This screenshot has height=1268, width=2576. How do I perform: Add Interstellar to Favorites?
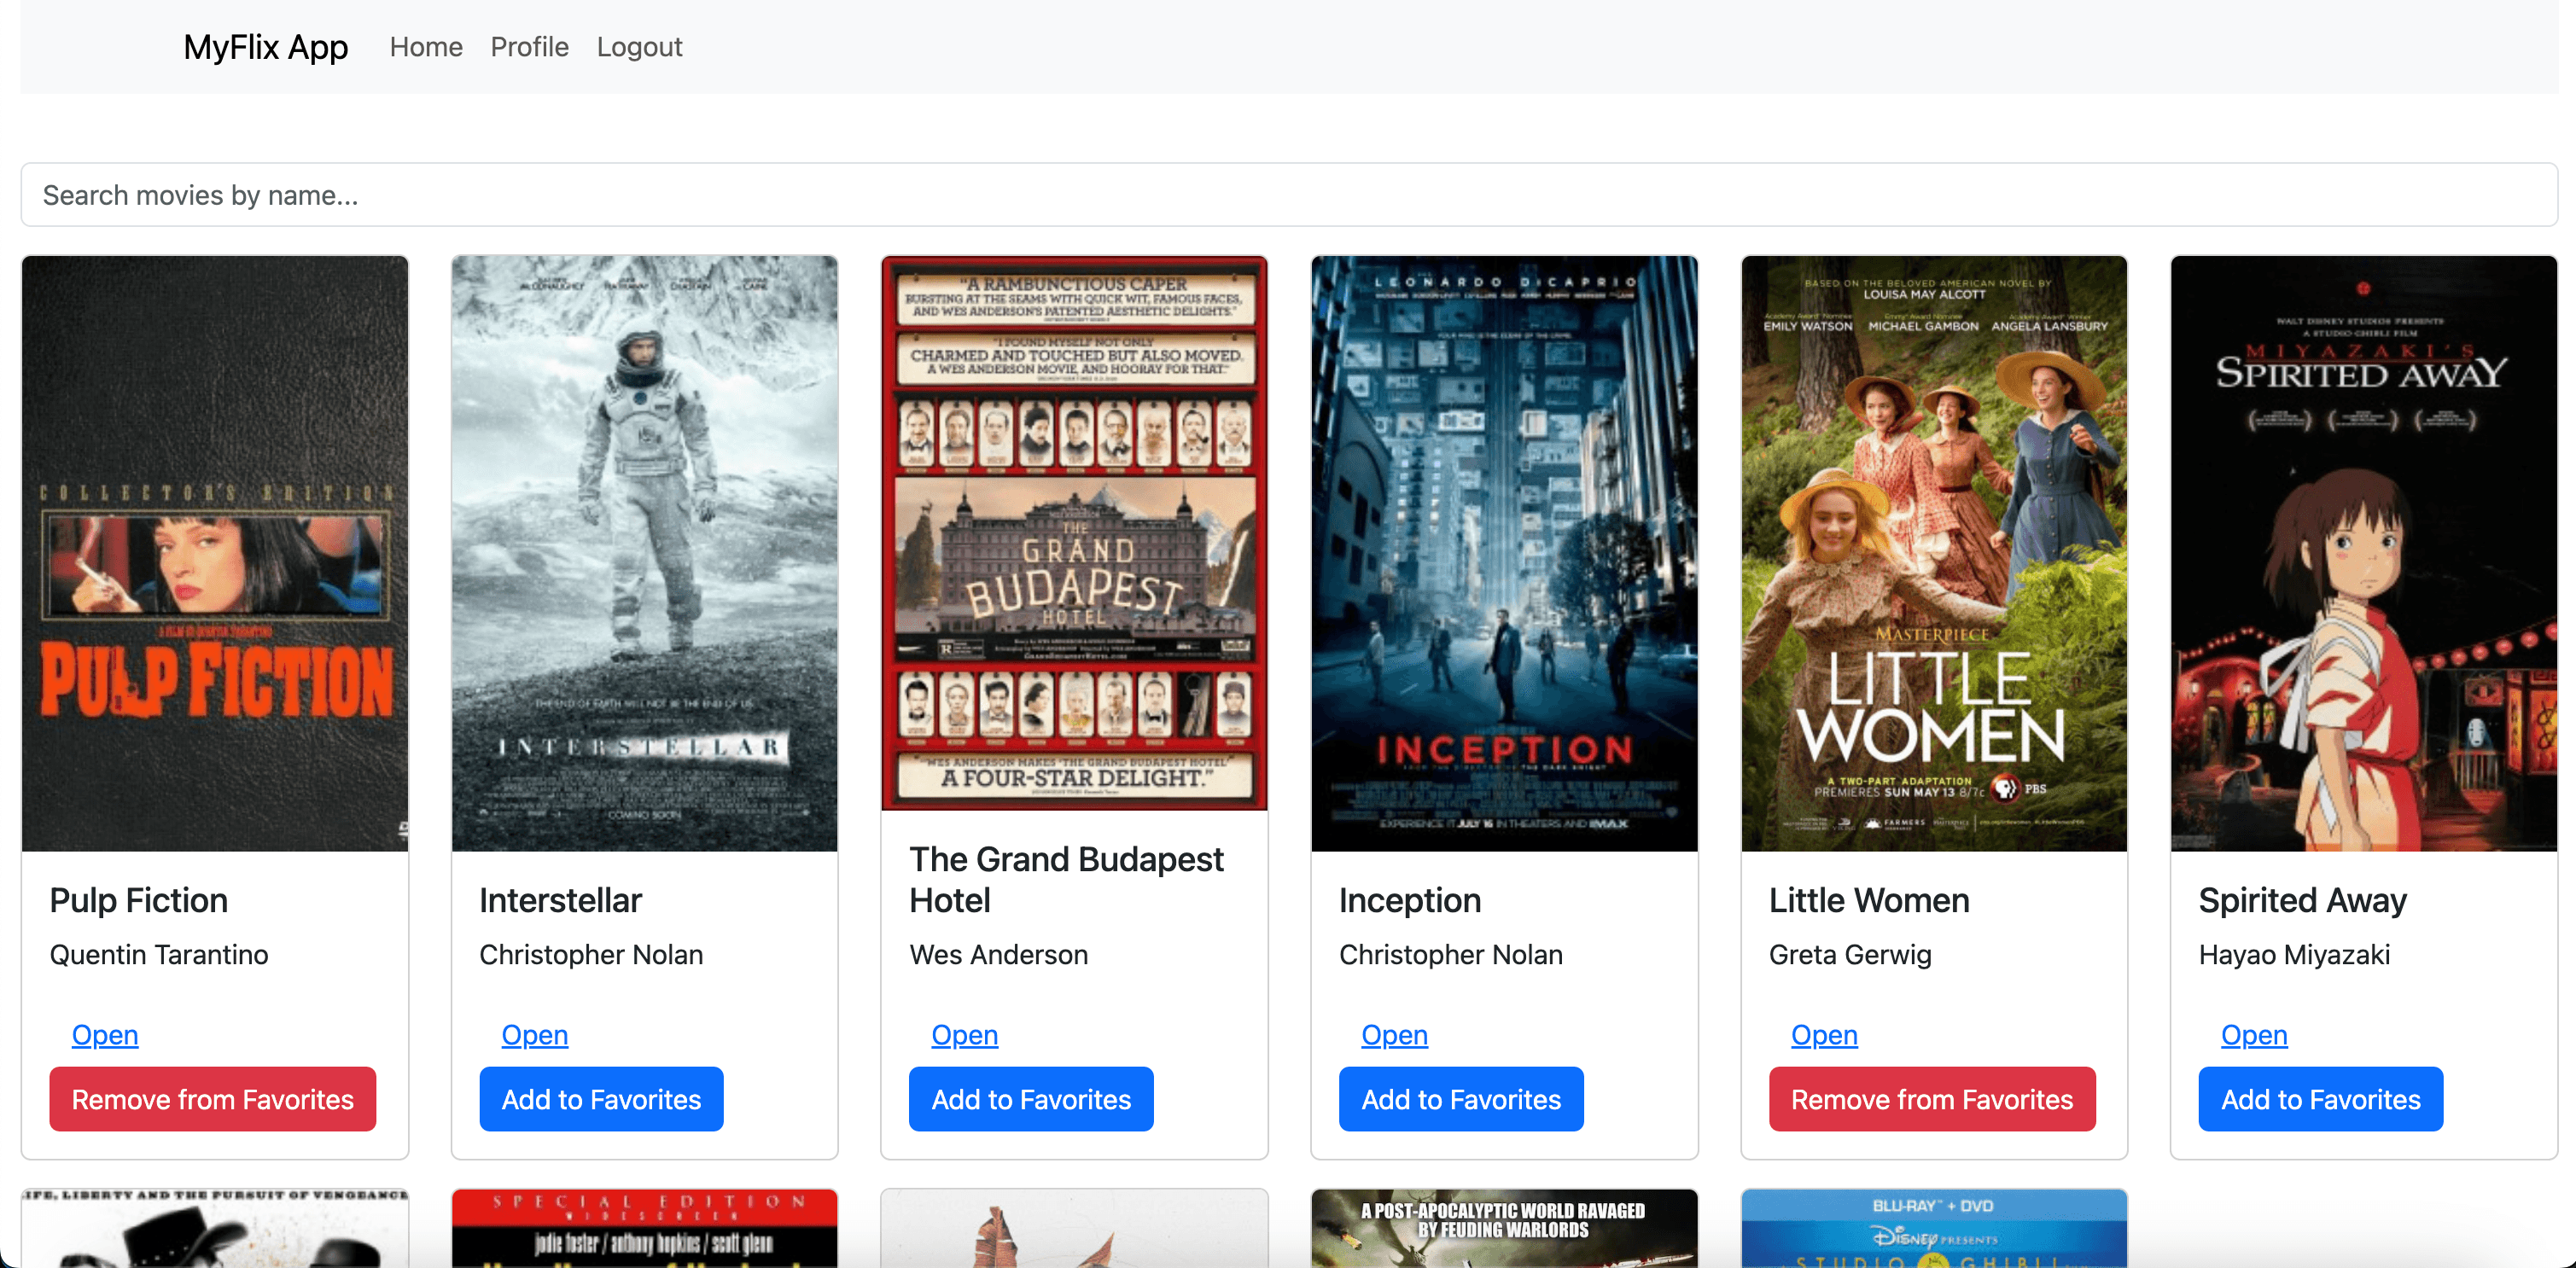click(602, 1099)
